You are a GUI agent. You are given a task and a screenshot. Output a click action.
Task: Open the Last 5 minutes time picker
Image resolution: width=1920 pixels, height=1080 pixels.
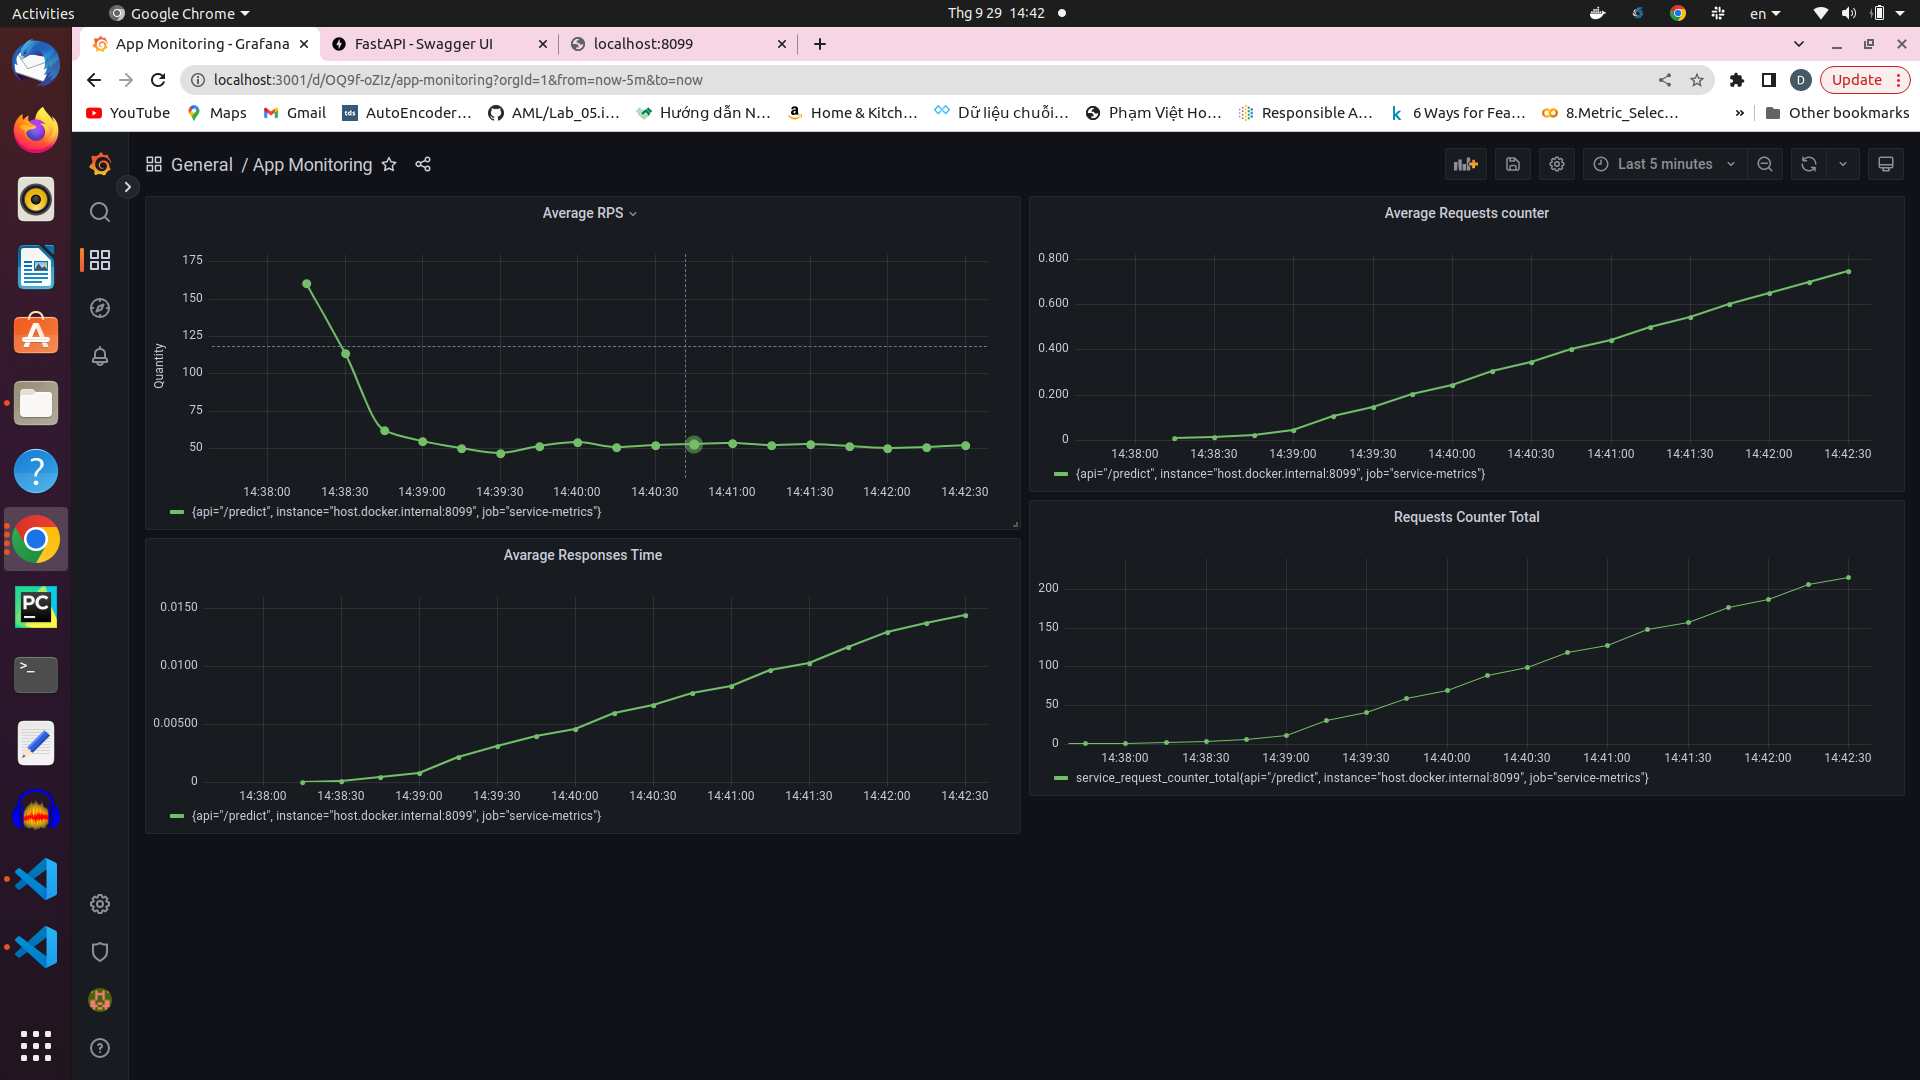[x=1664, y=164]
